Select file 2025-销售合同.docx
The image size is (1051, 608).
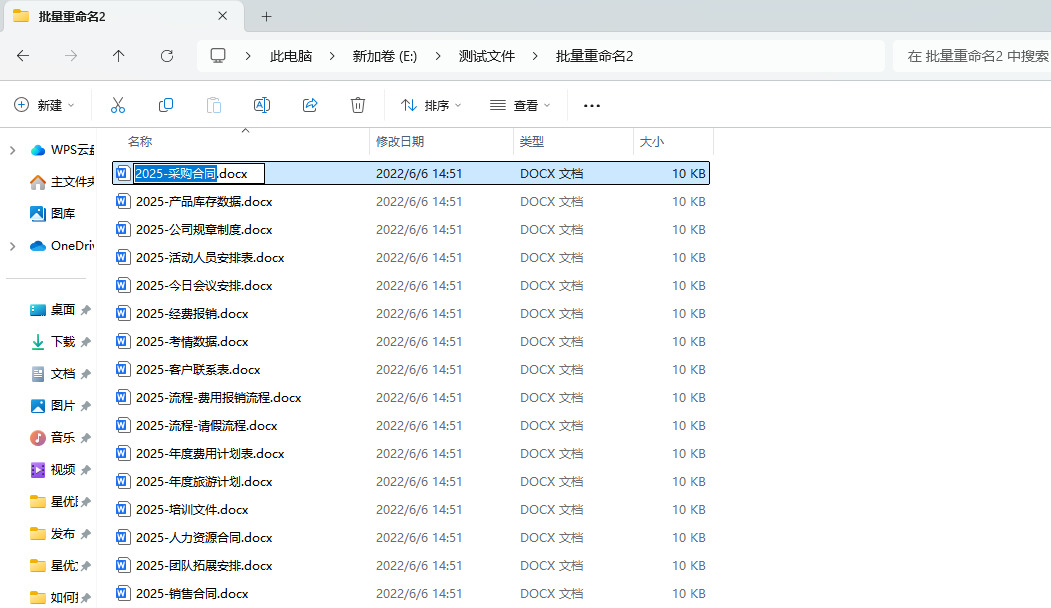(411, 594)
